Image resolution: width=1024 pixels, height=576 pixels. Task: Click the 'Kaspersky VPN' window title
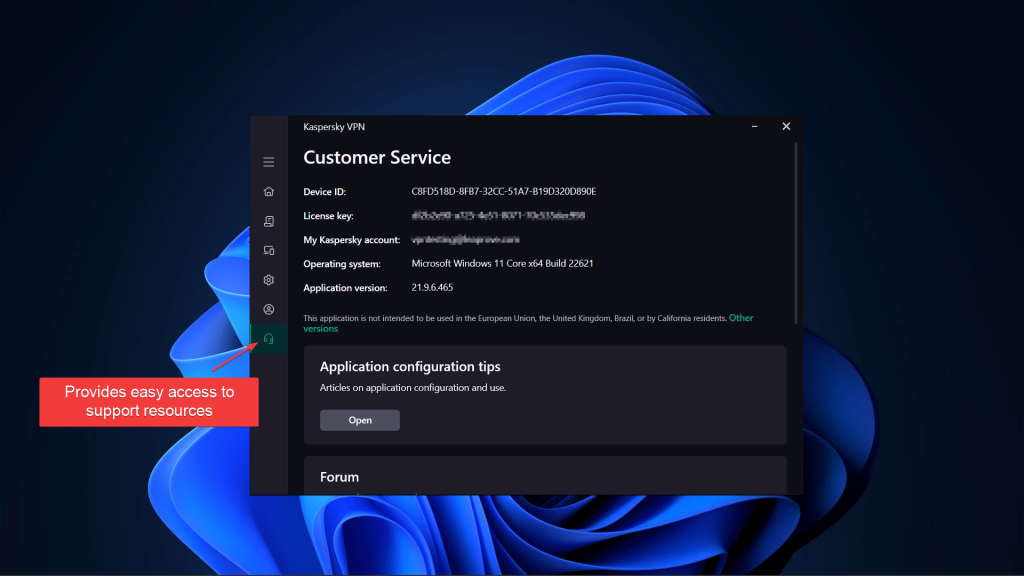[334, 127]
